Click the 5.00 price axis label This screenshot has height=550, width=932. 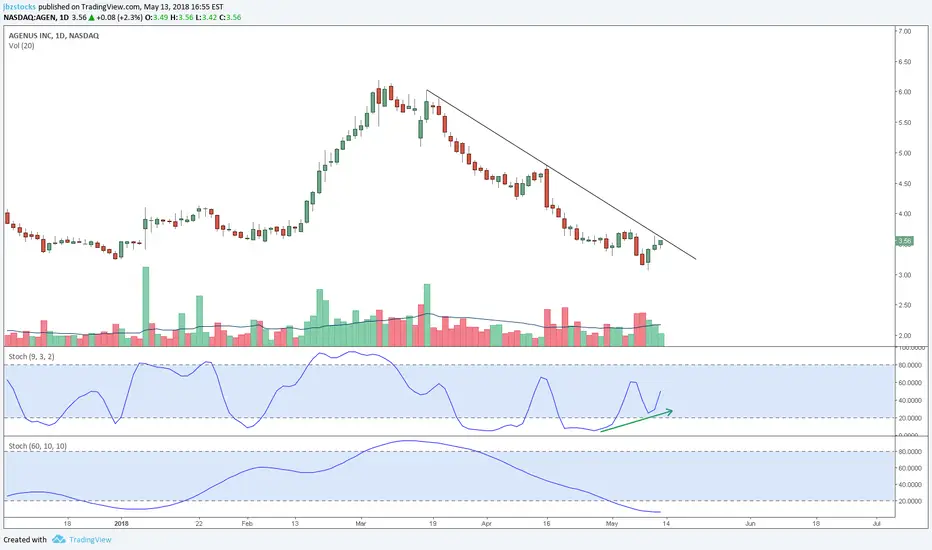click(905, 153)
